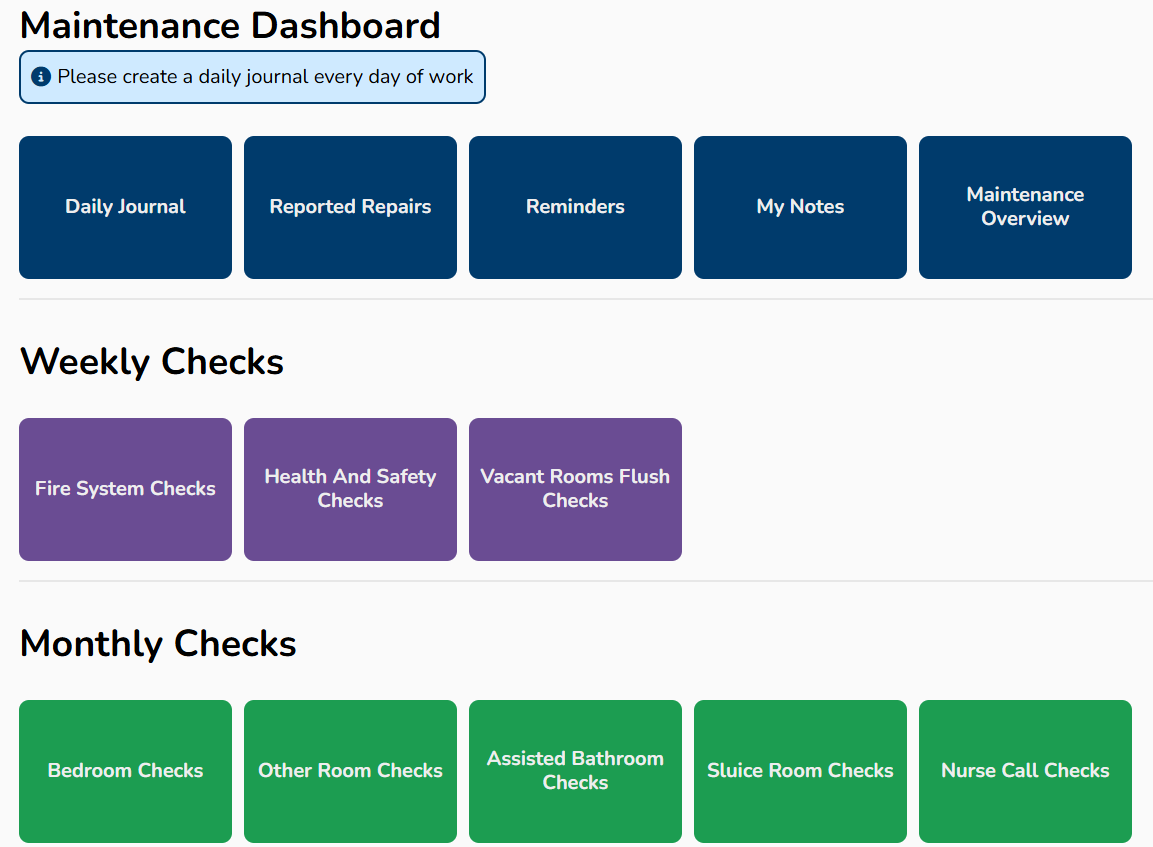Open the Daily Journal tile

click(125, 207)
